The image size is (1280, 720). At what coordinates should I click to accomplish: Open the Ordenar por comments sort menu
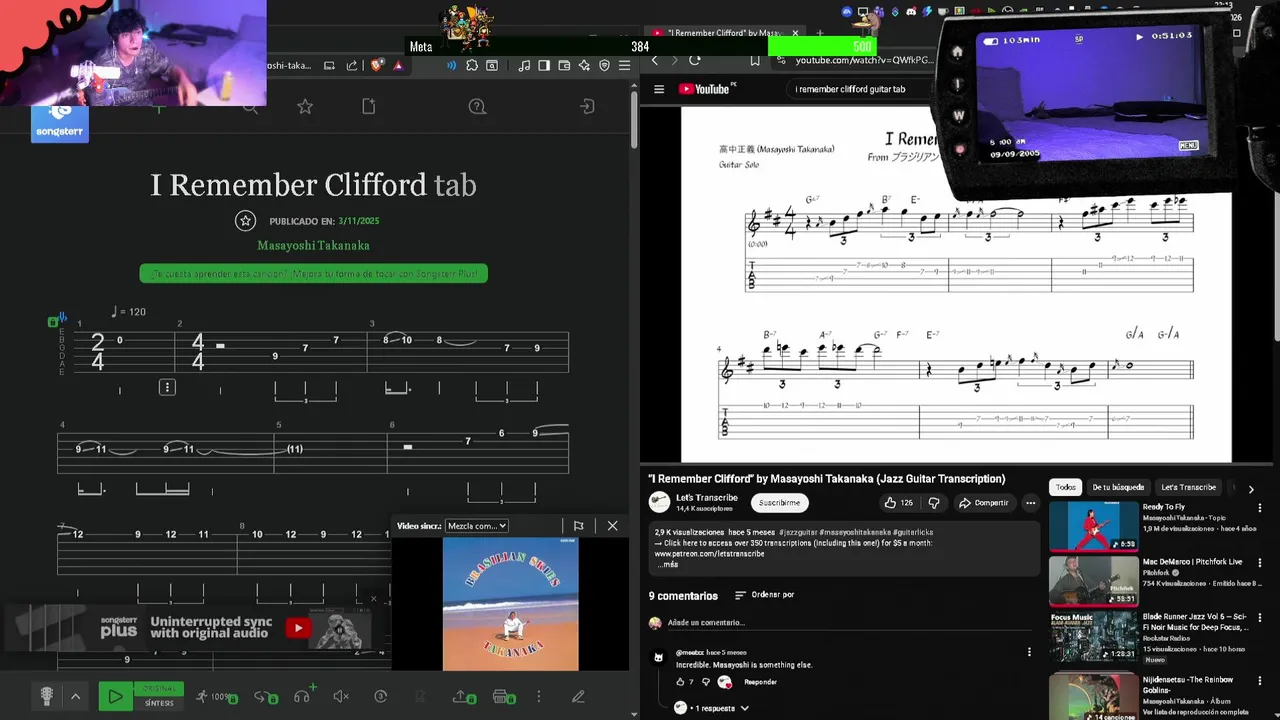[x=764, y=595]
